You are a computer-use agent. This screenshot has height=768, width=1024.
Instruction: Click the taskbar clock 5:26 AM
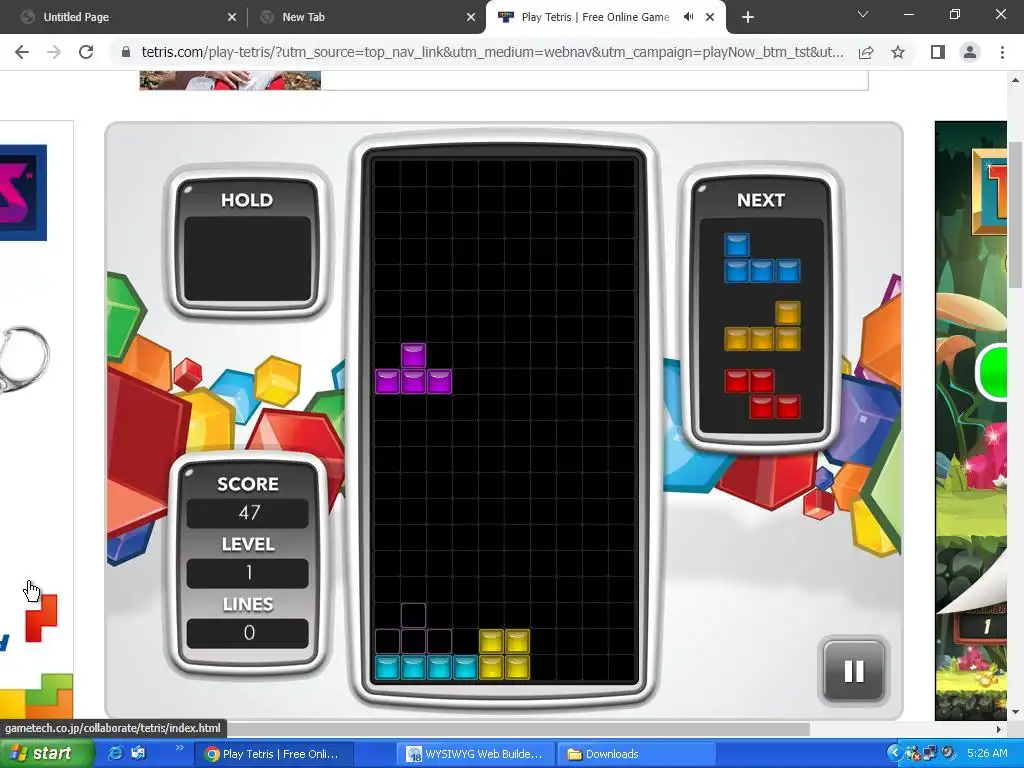987,754
